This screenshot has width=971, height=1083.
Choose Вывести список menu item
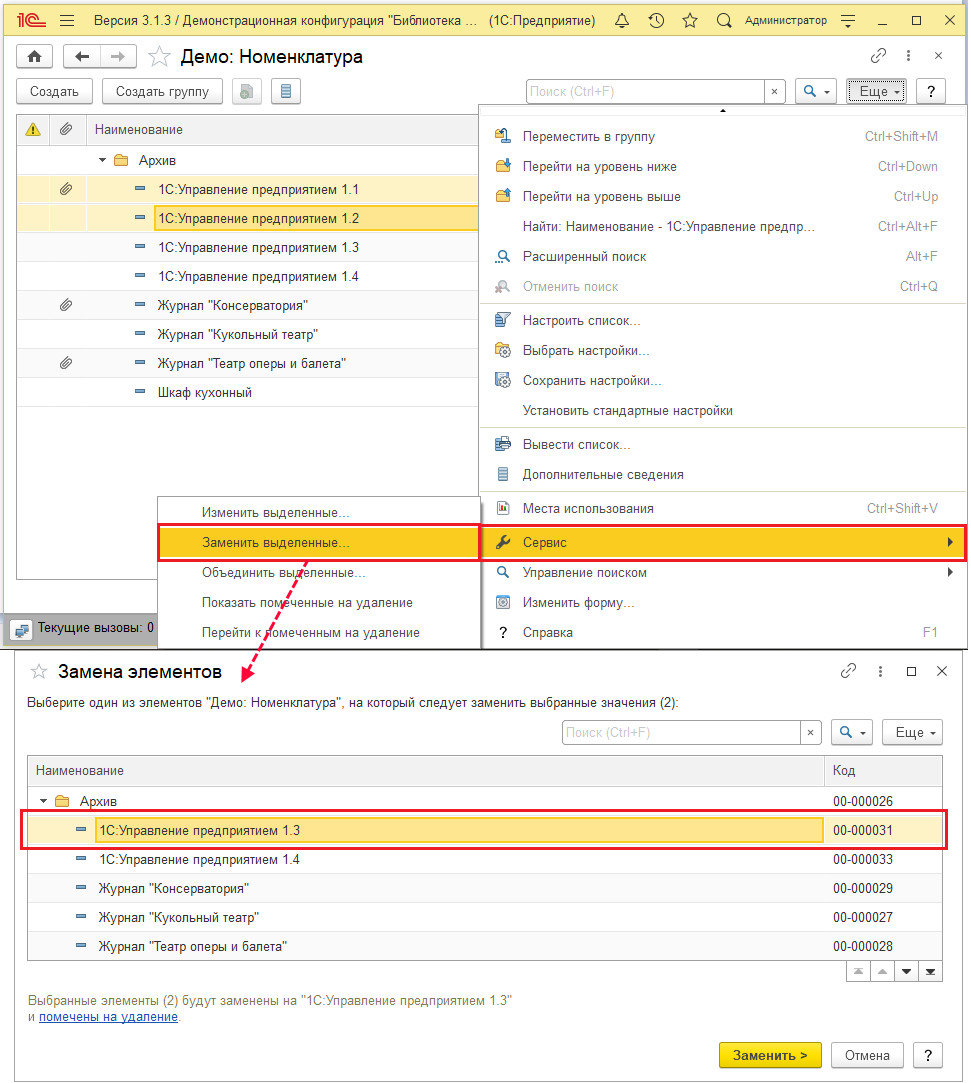[722, 444]
